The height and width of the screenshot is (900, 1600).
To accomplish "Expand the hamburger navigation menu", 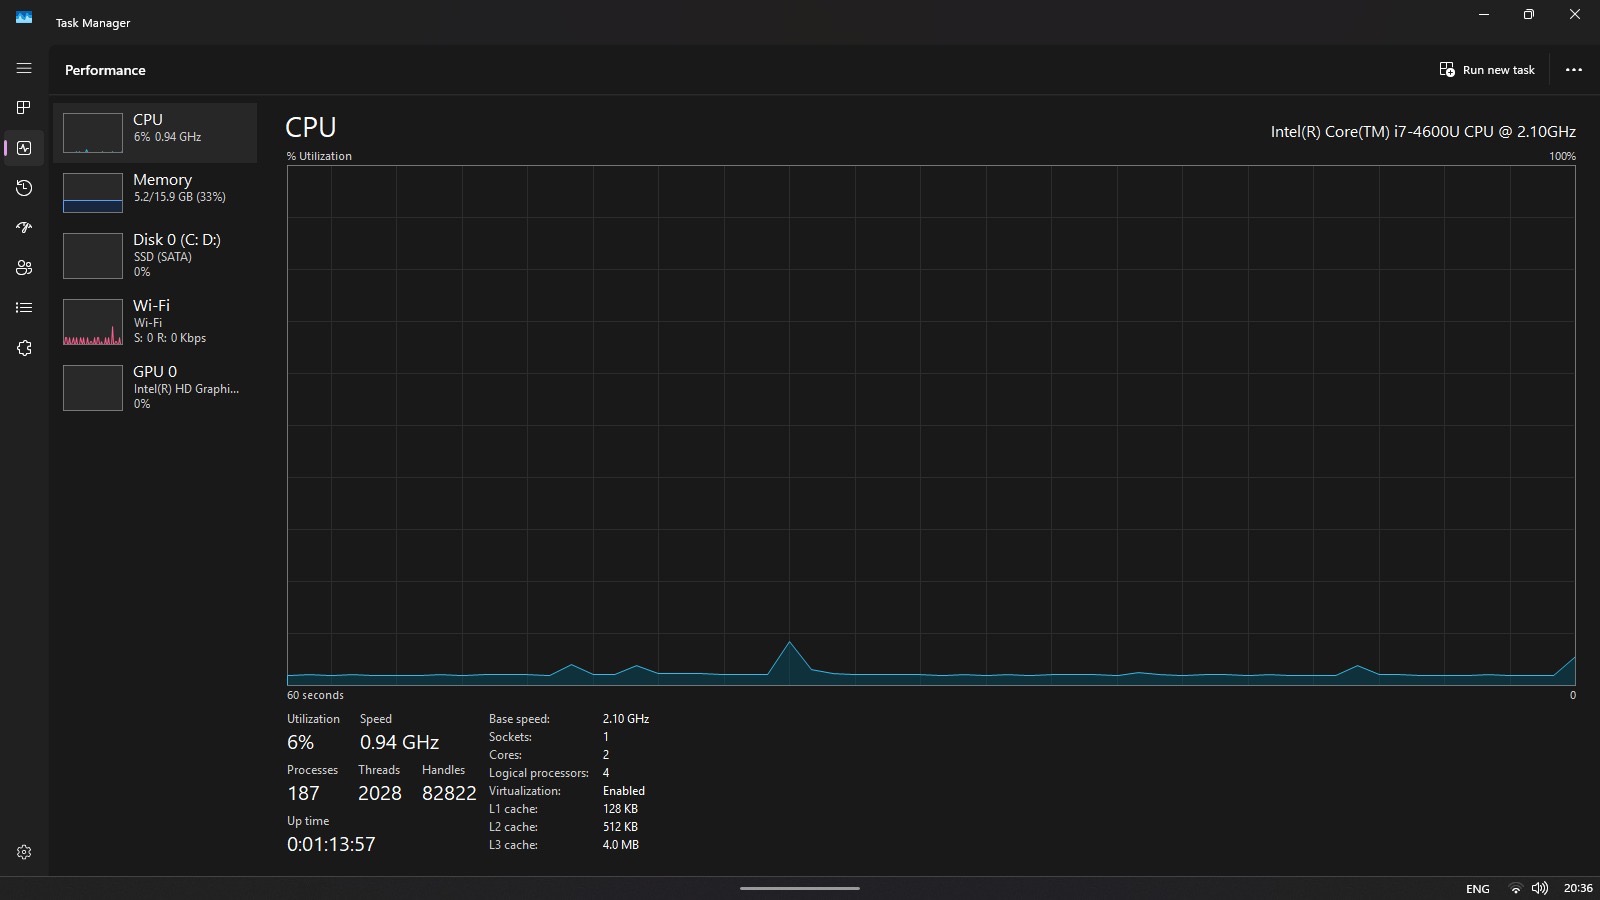I will 24,68.
